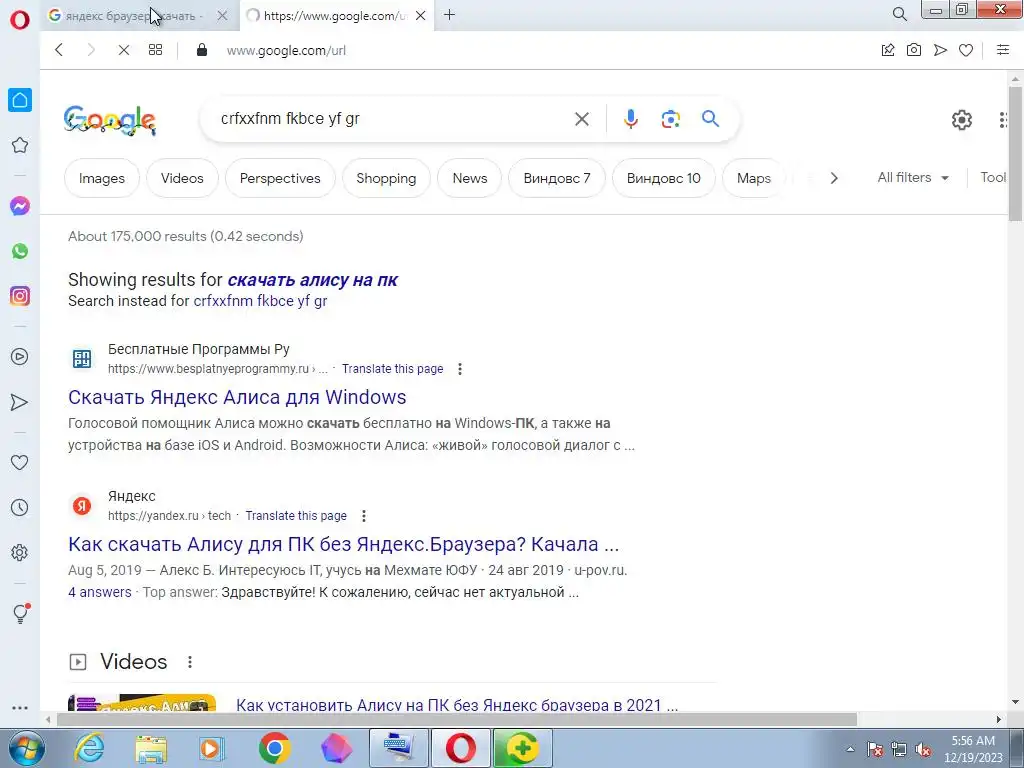Open Как установить Алису на ПК video link
1024x768 pixels.
click(456, 705)
